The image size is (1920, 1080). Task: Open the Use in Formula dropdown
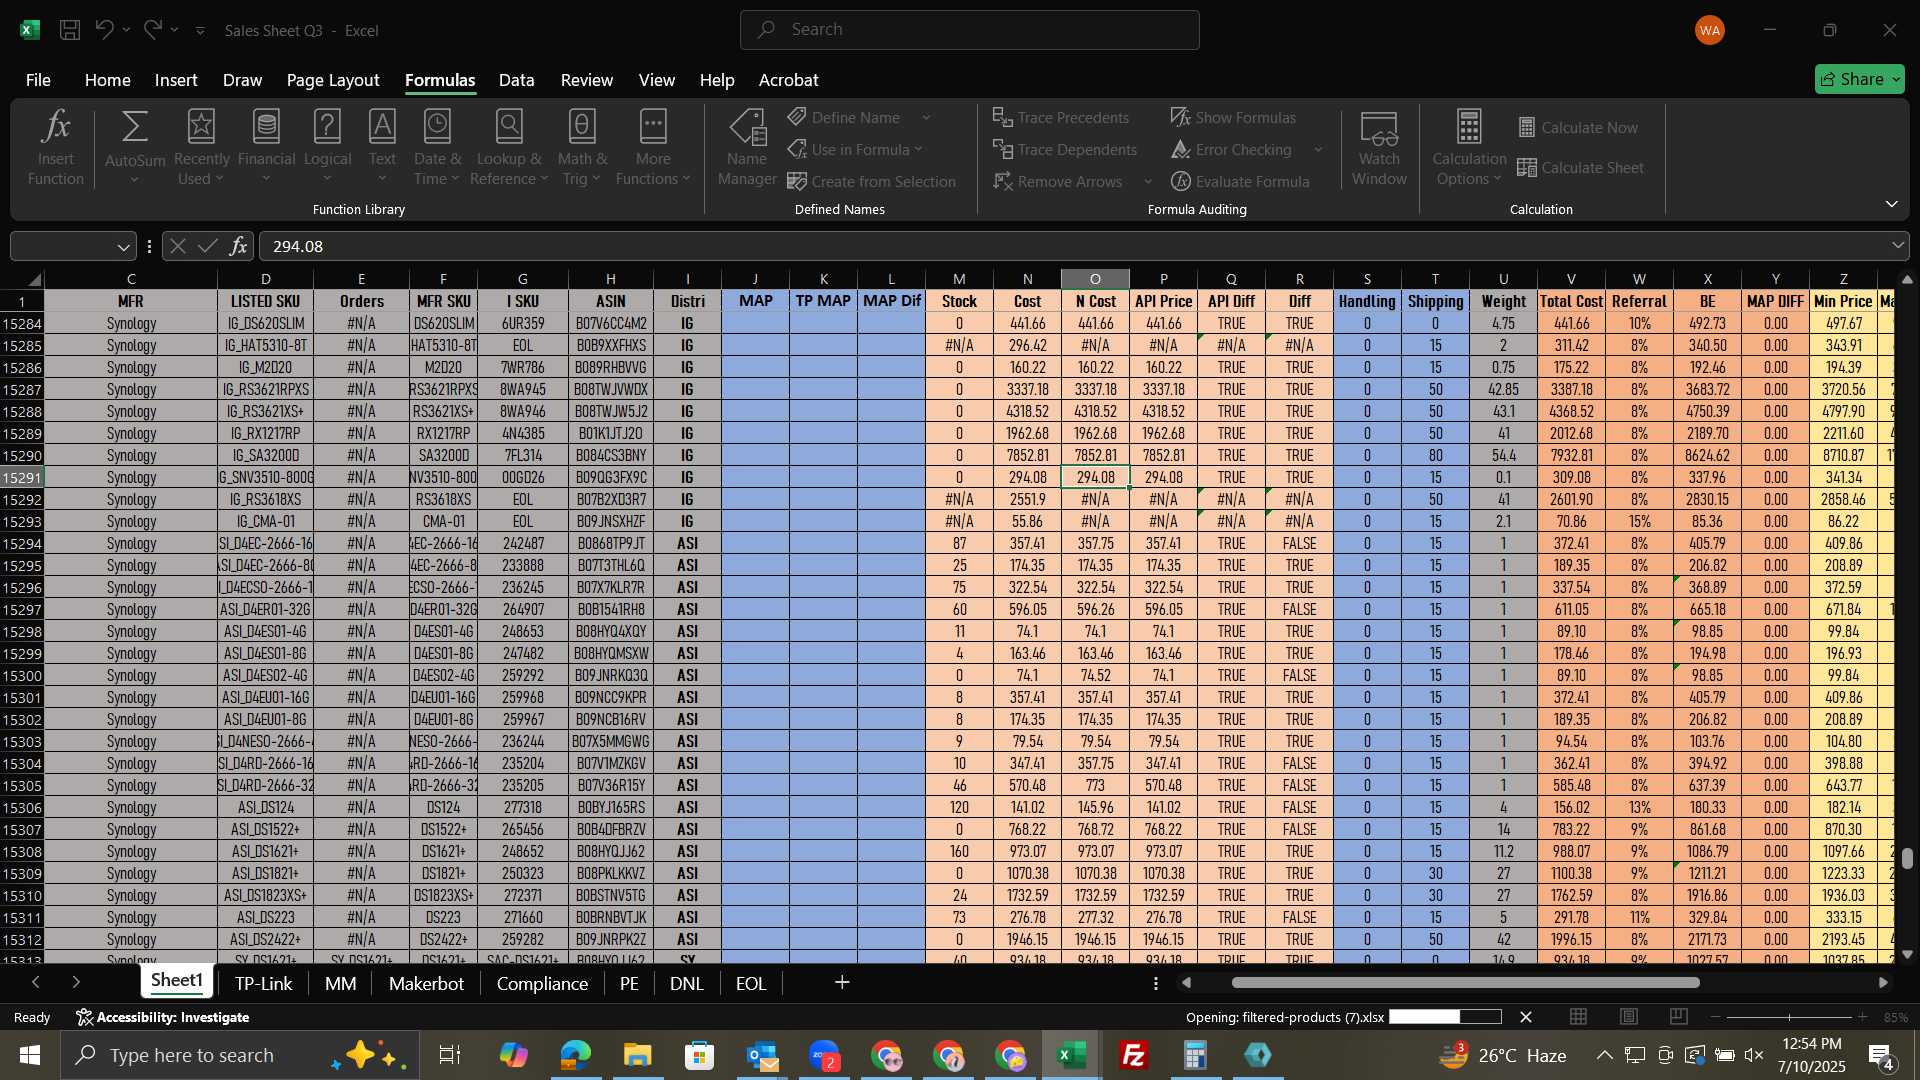[x=855, y=150]
